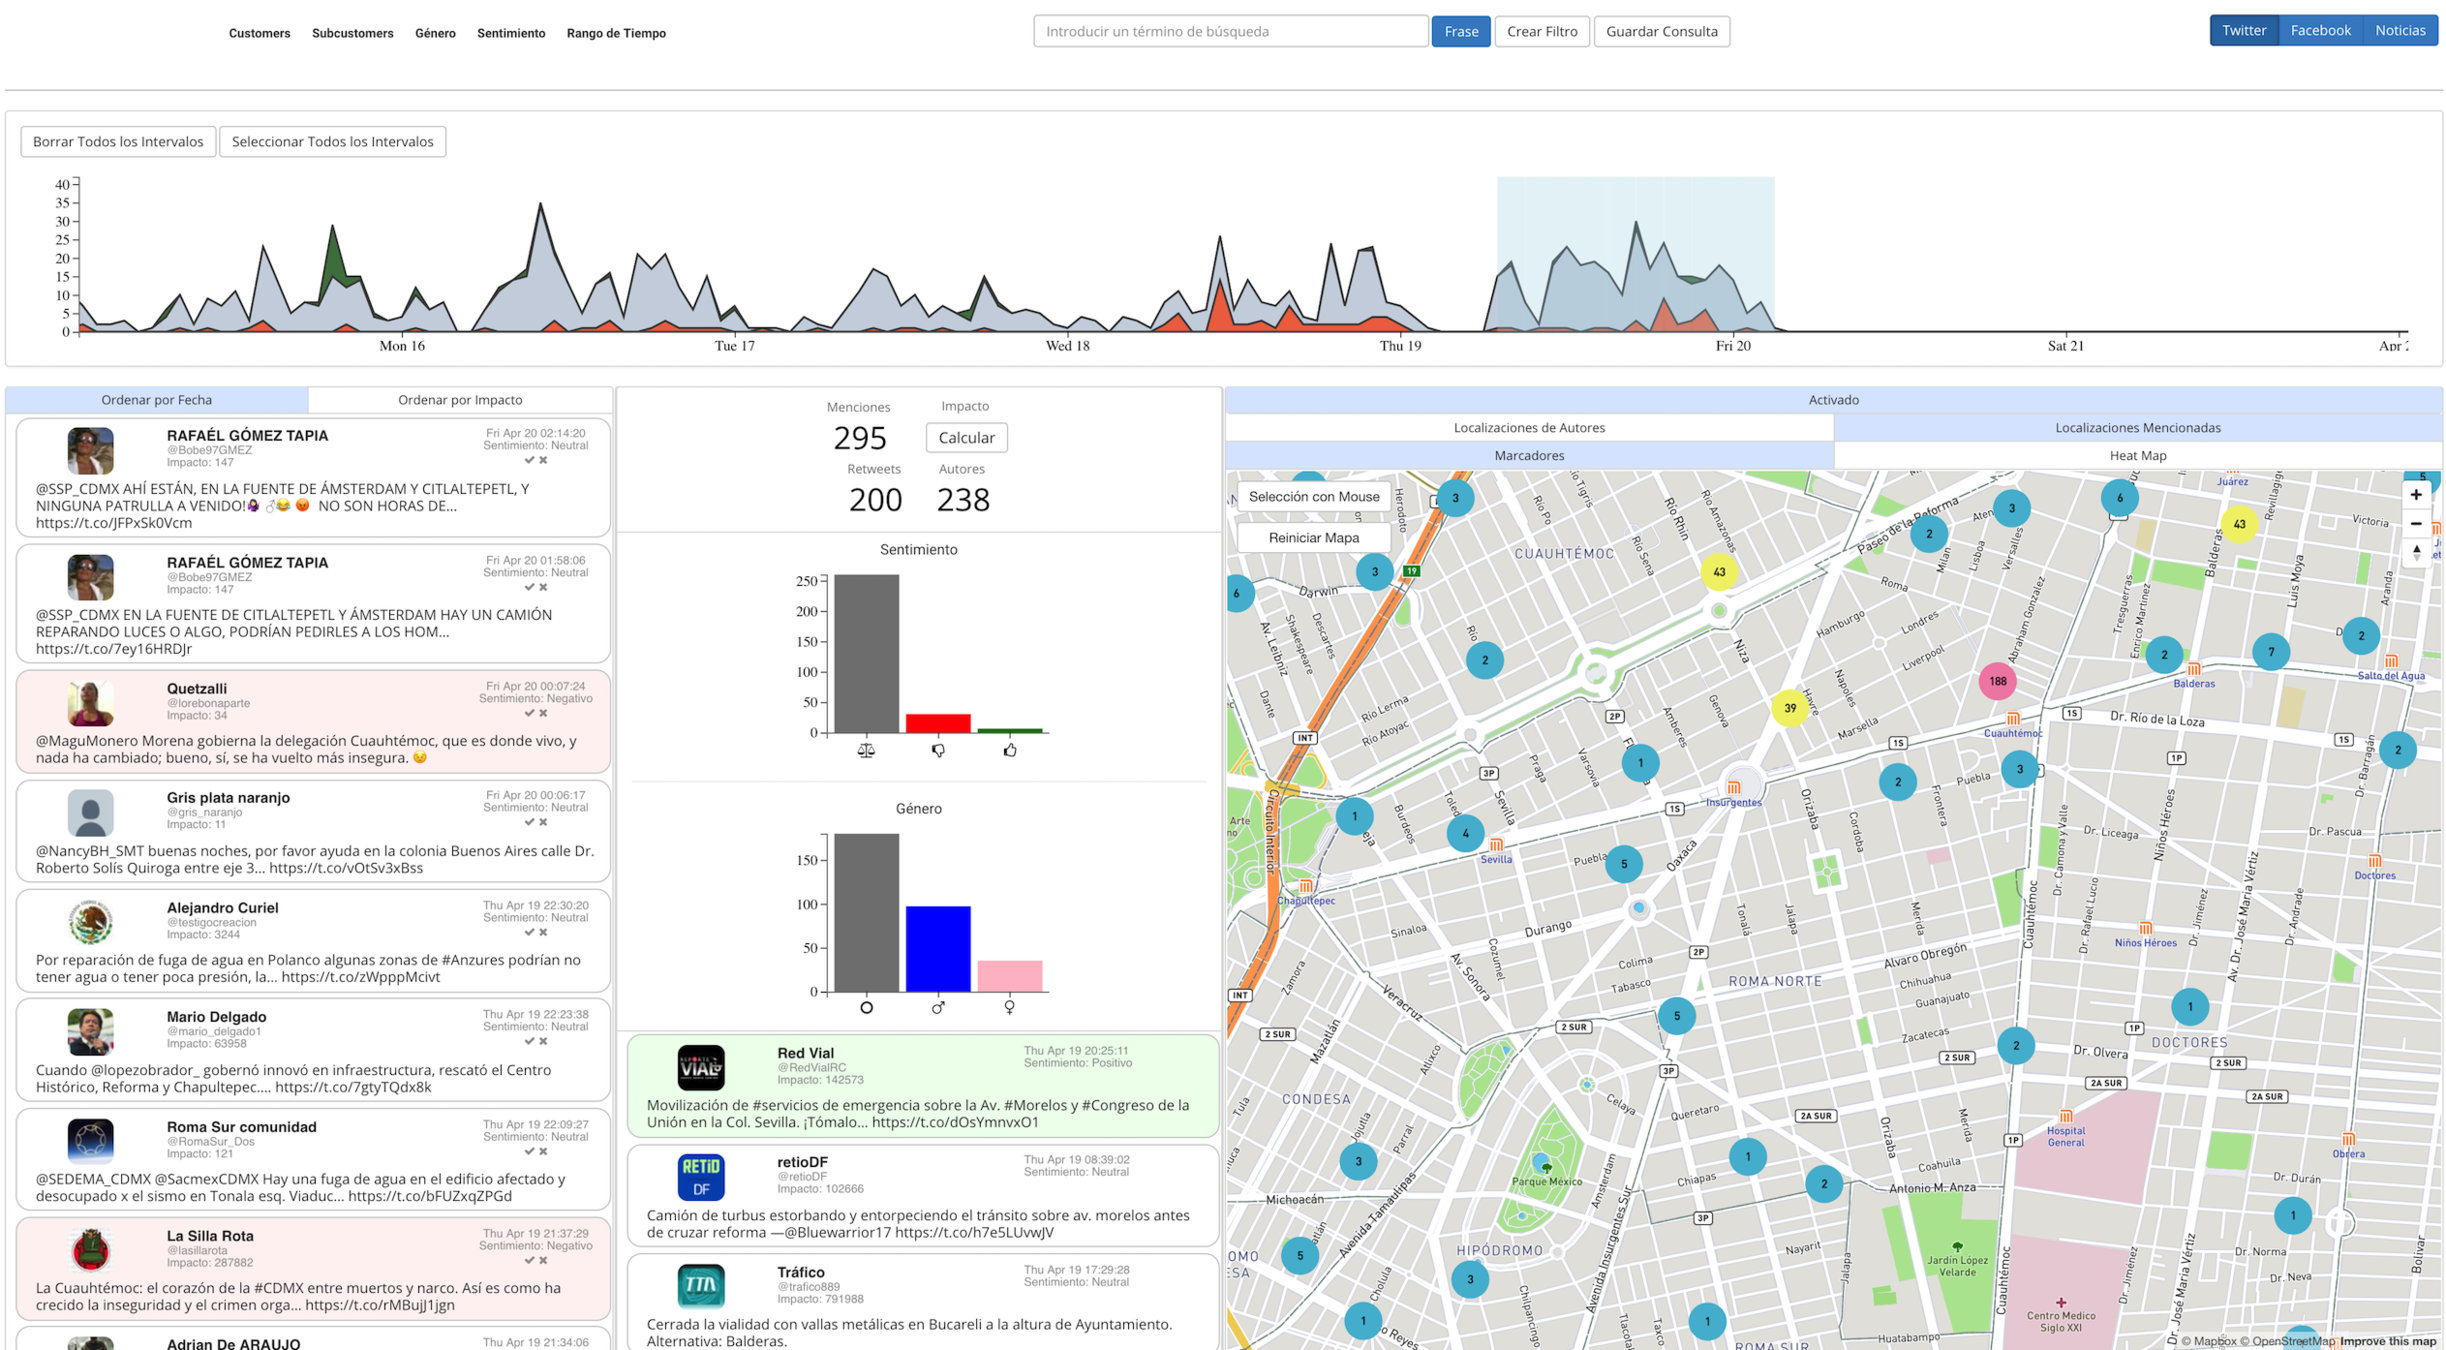Click the female gender symbol icon
The height and width of the screenshot is (1350, 2446).
[1010, 1008]
